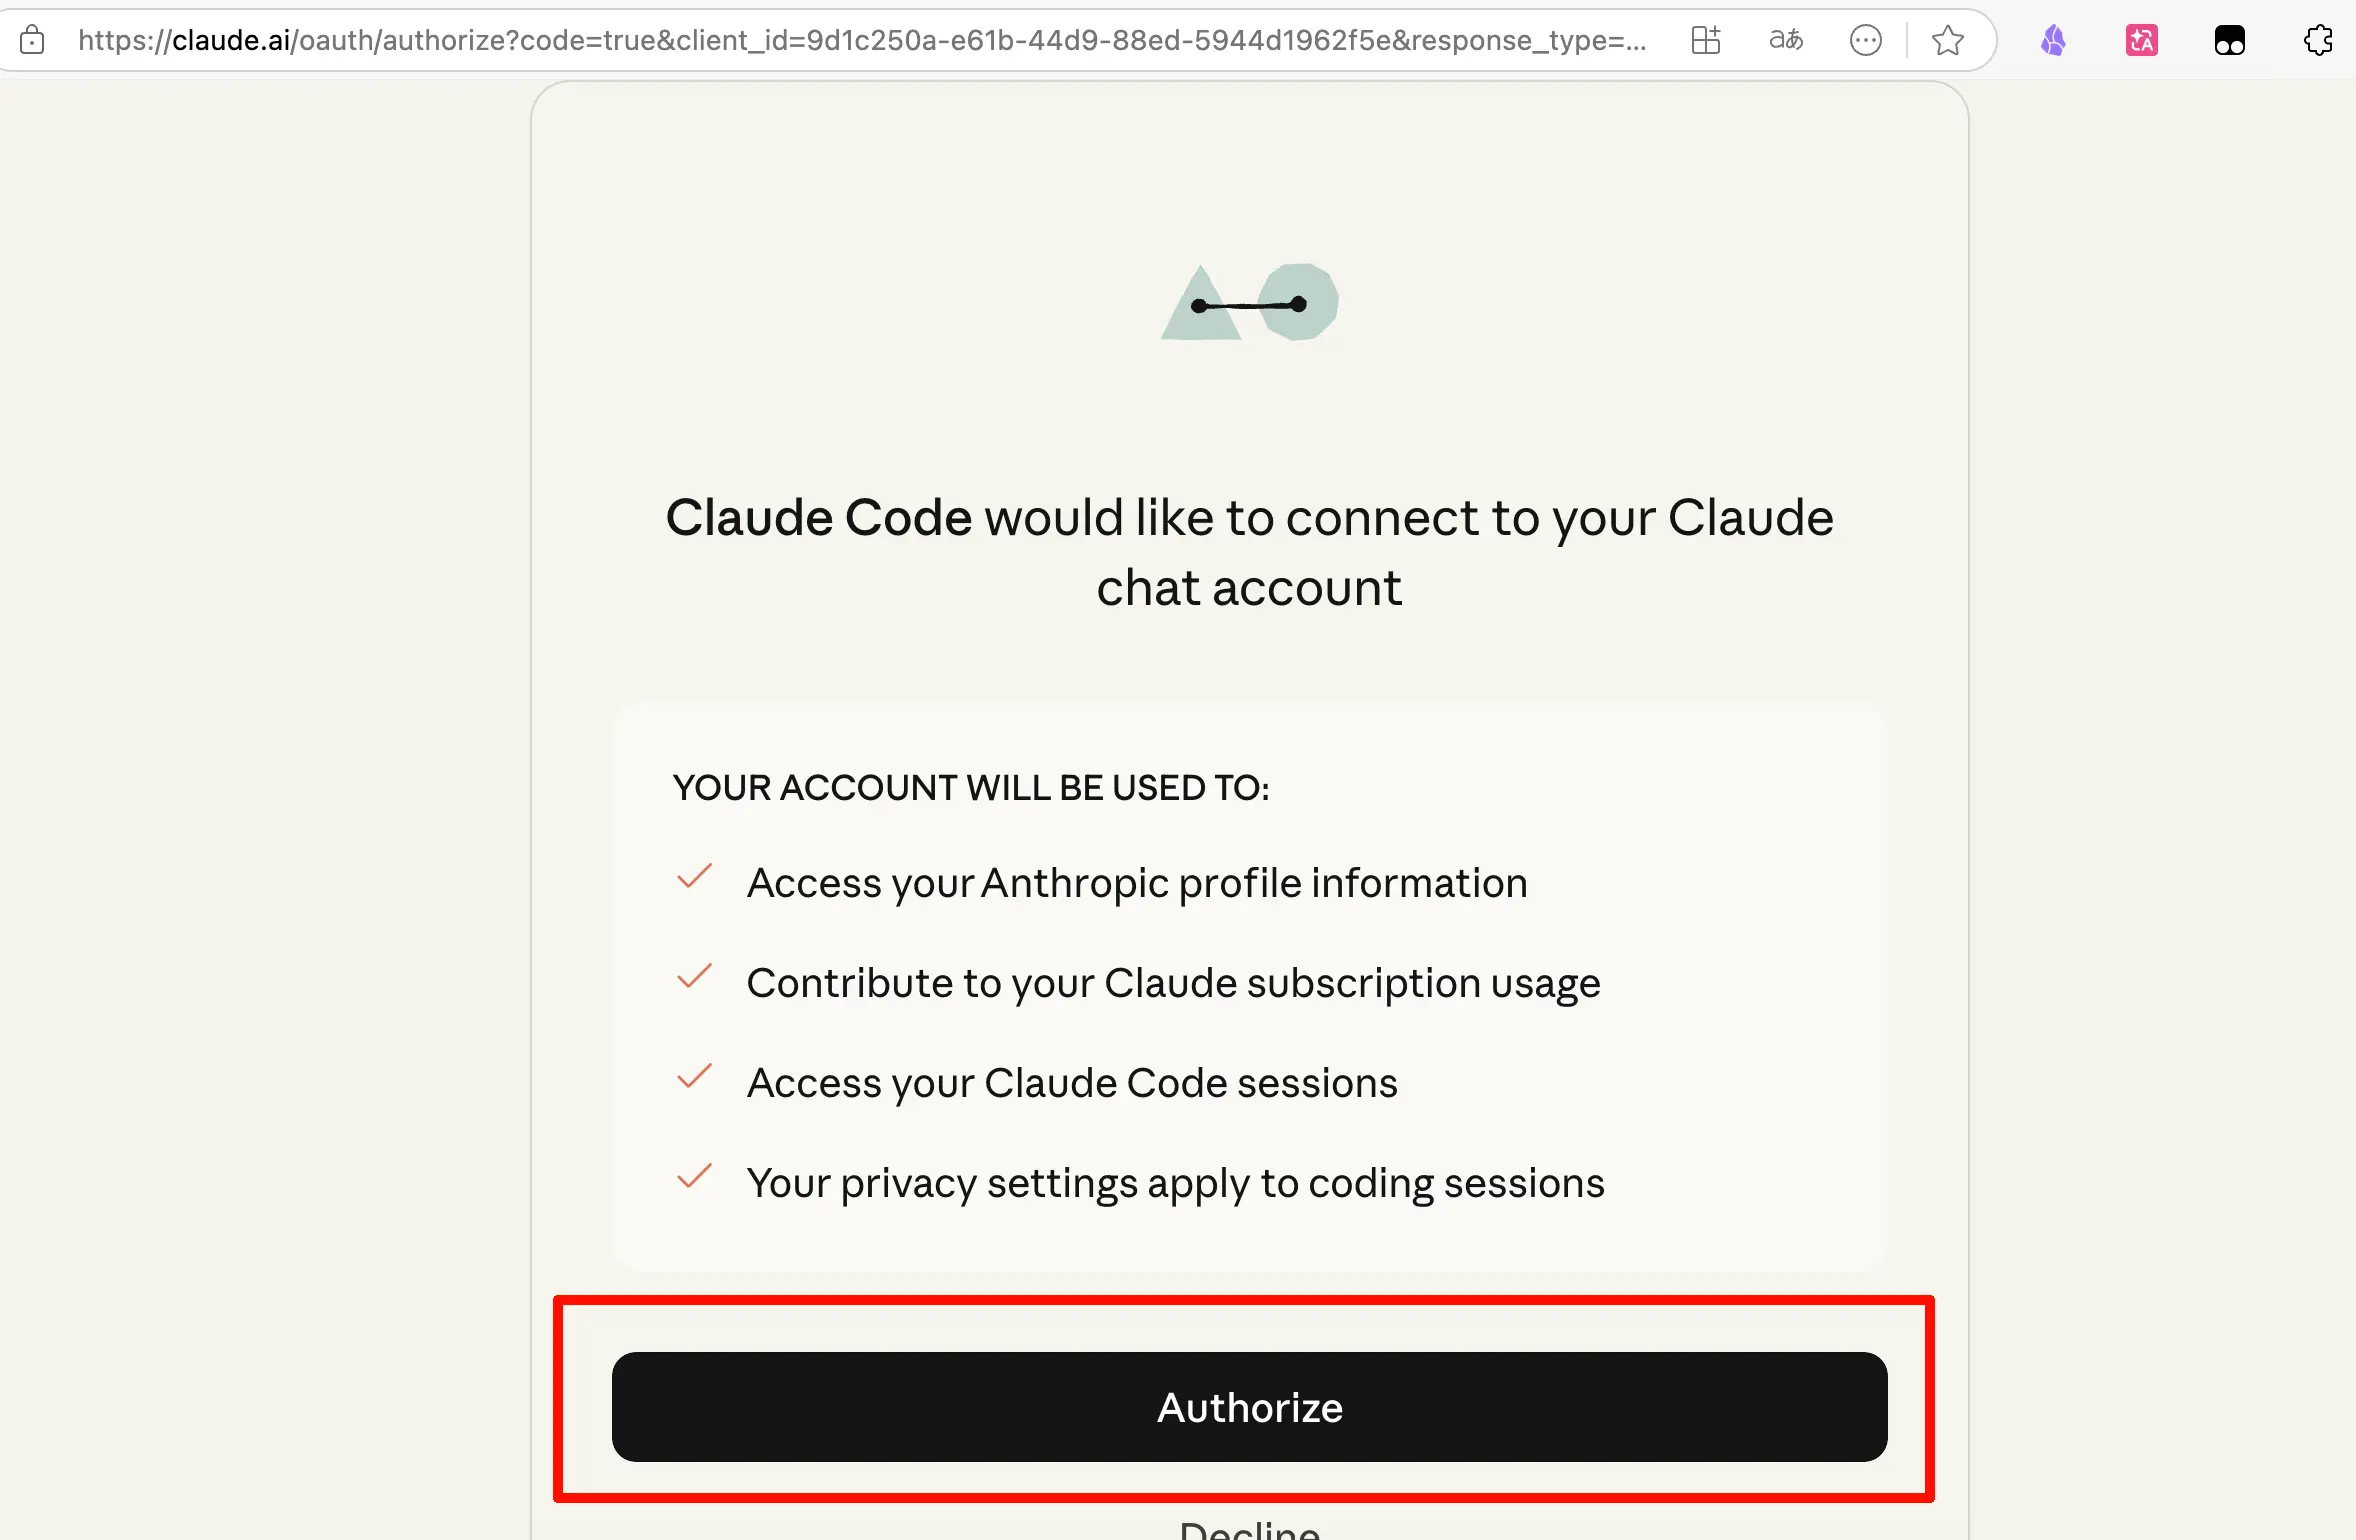Viewport: 2356px width, 1540px height.
Task: Open the purple Obsidian extension icon
Action: coord(2053,40)
